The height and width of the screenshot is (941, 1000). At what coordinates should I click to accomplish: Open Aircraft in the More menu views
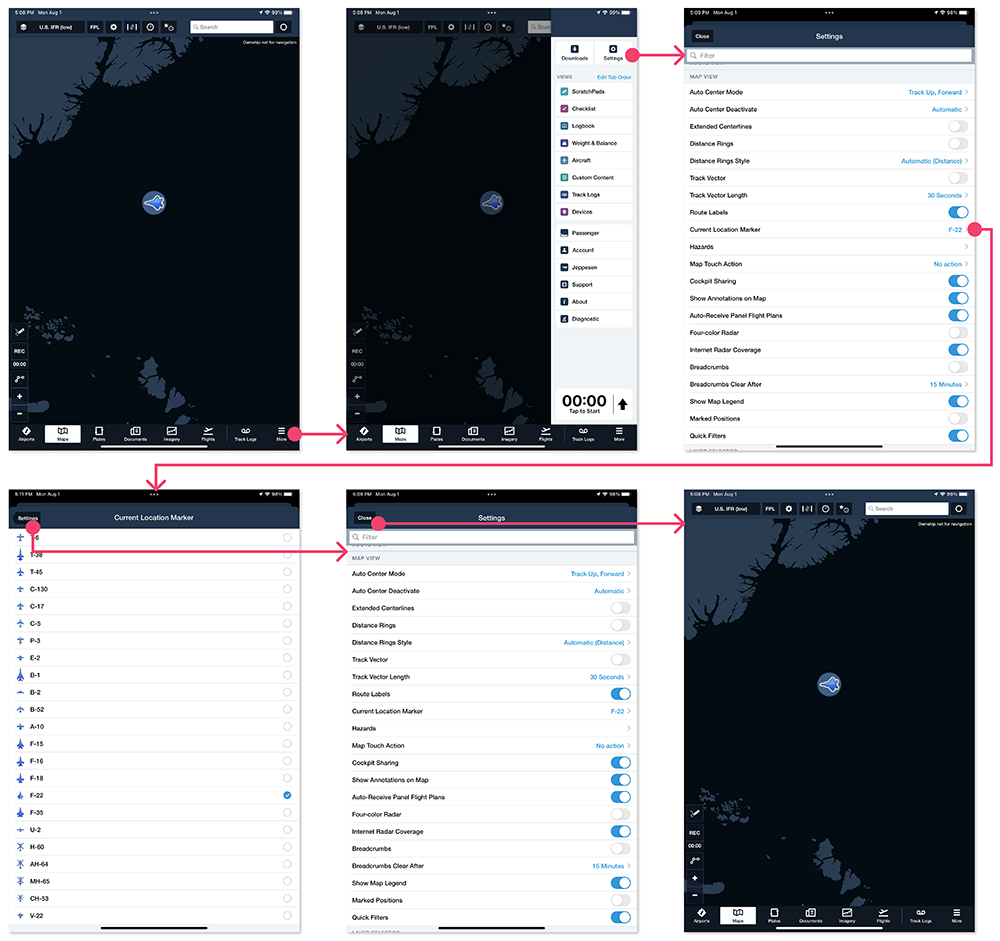[x=594, y=160]
